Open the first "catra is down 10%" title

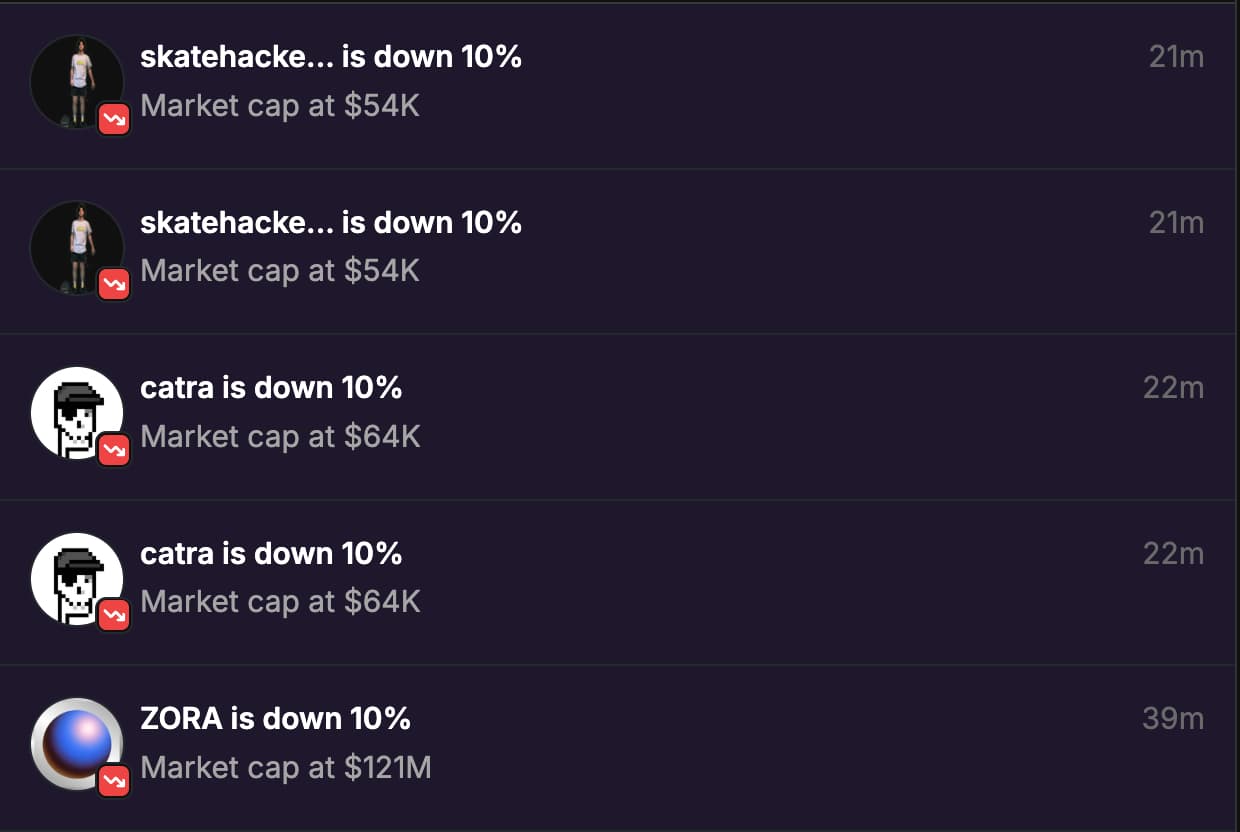pos(271,388)
